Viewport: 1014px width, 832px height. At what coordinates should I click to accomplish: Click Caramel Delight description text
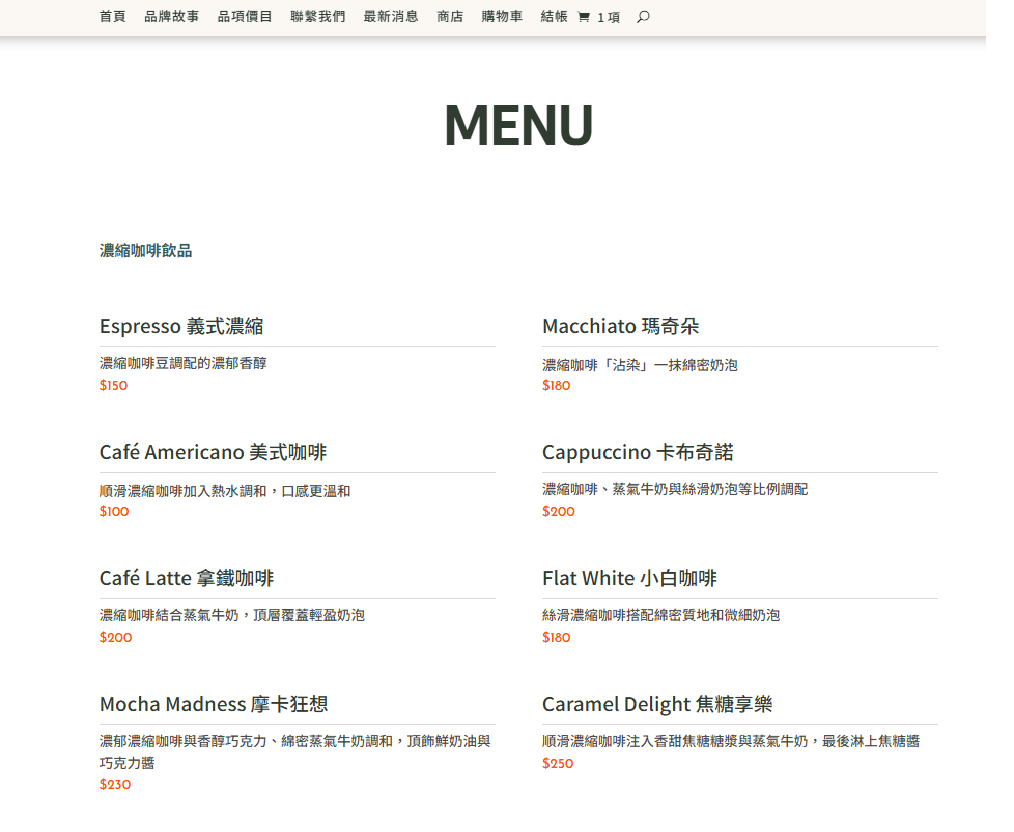click(x=731, y=741)
